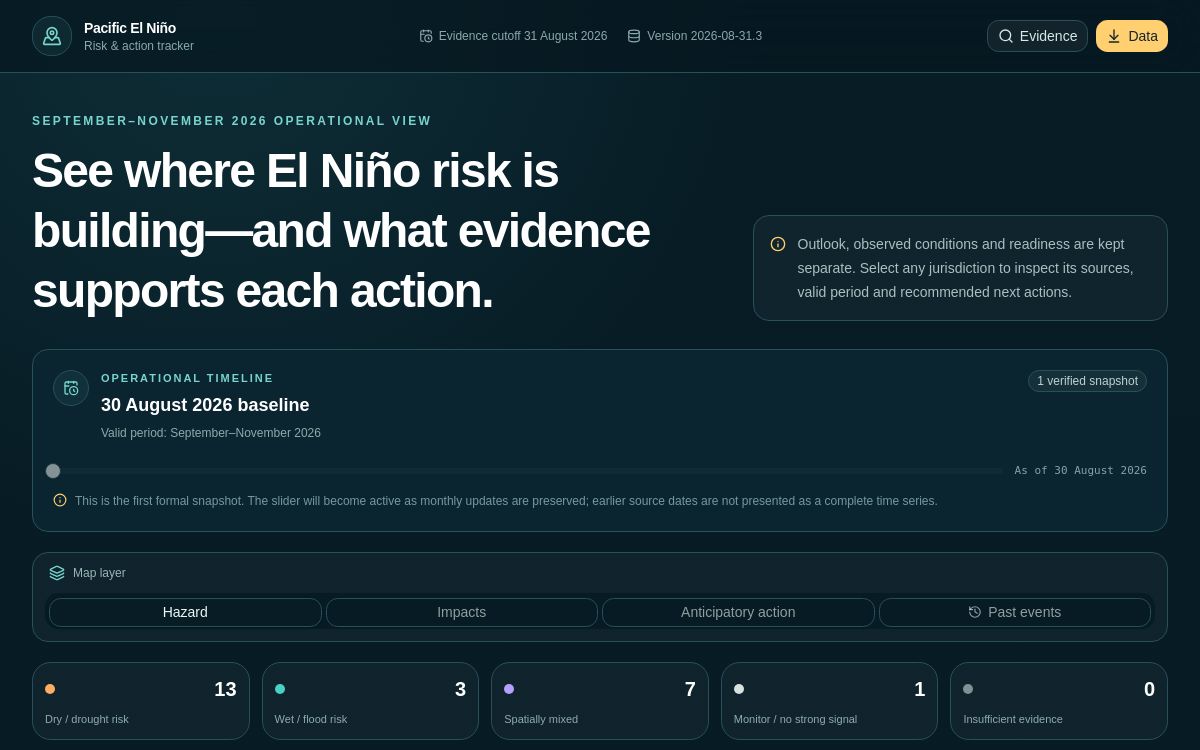The width and height of the screenshot is (1200, 750).
Task: Switch to the Impacts layer tab
Action: [462, 612]
